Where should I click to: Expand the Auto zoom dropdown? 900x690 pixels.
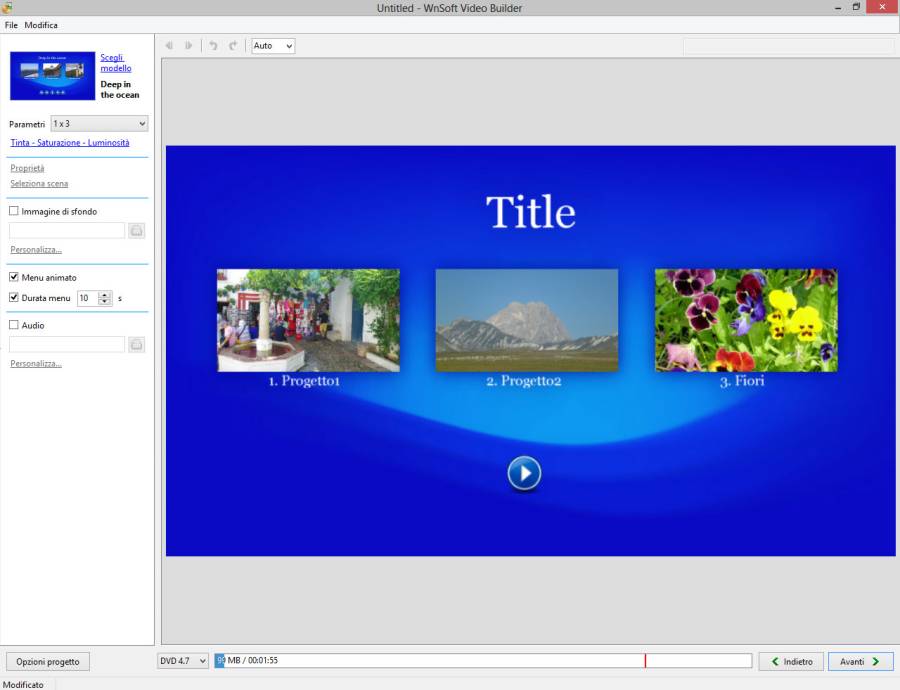point(273,46)
